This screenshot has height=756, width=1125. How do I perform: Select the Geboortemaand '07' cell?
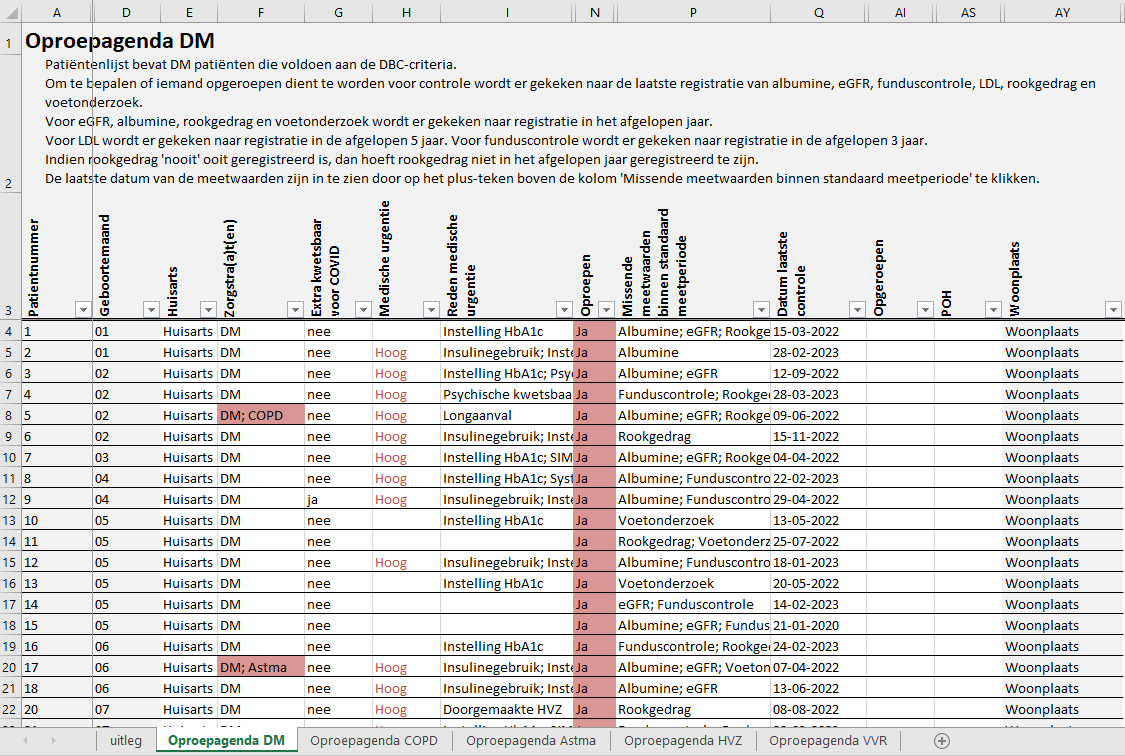pos(126,709)
